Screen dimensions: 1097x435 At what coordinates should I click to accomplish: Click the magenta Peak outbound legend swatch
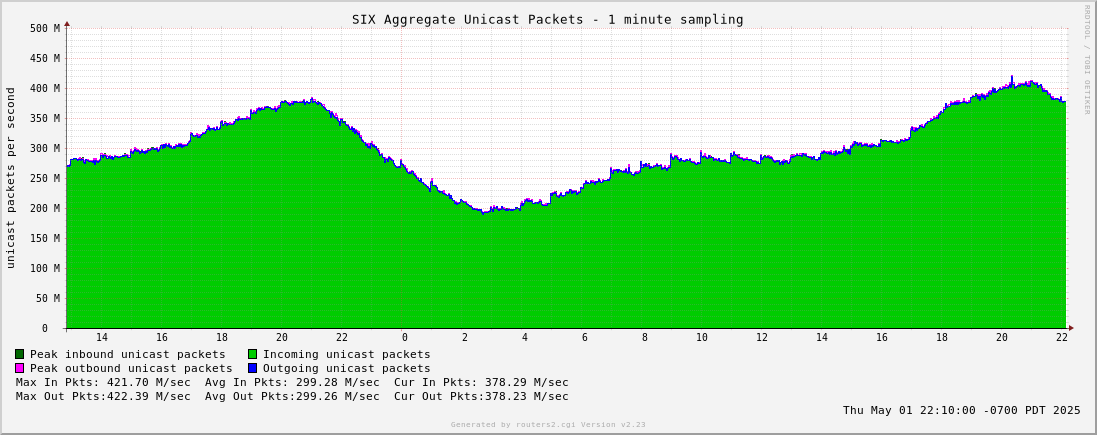[20, 368]
